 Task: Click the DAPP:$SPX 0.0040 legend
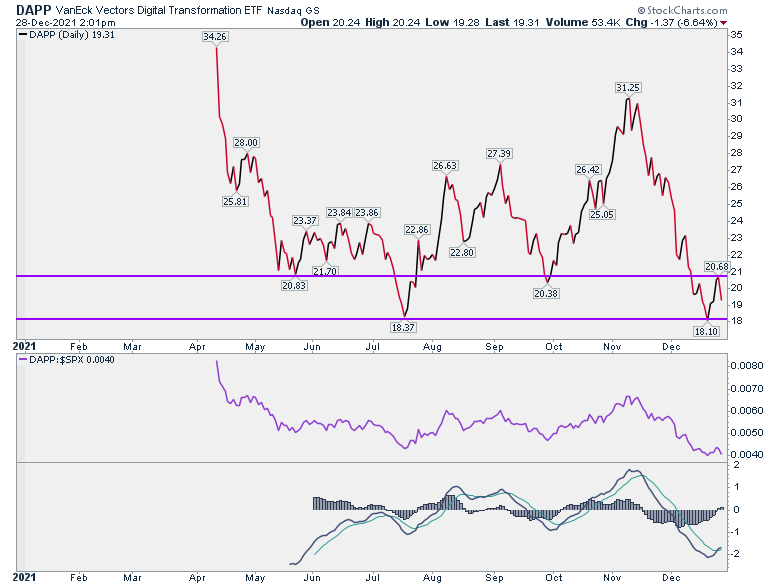coord(67,360)
